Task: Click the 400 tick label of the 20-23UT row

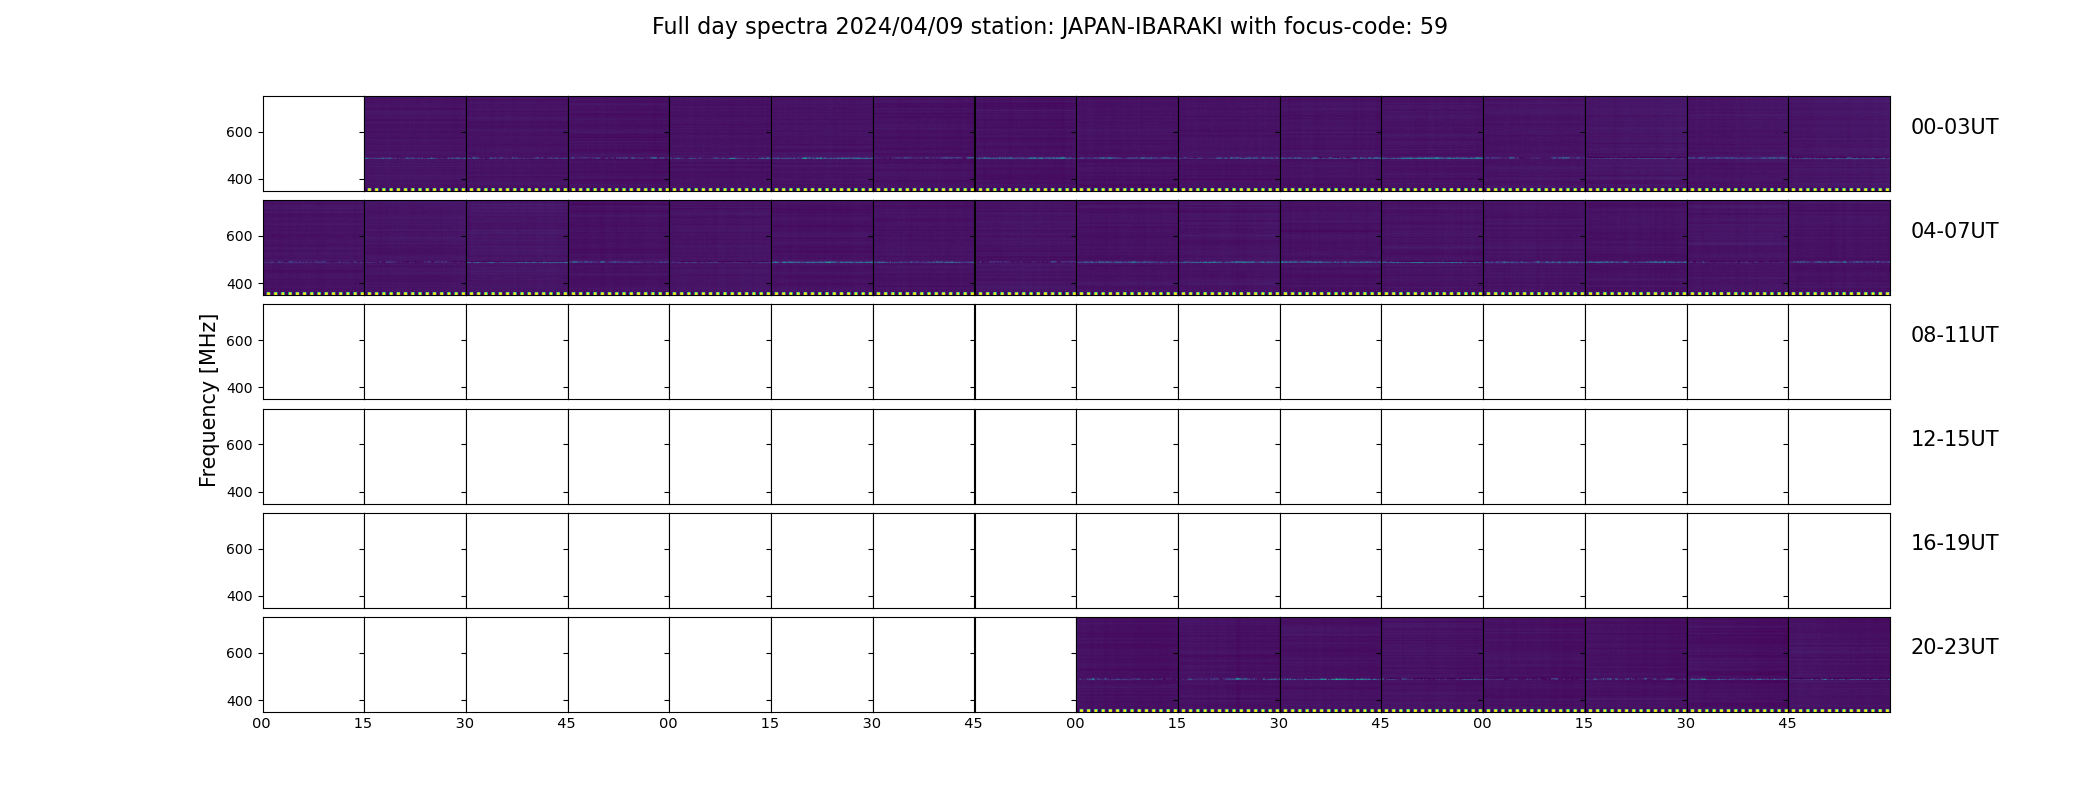Action: click(239, 701)
